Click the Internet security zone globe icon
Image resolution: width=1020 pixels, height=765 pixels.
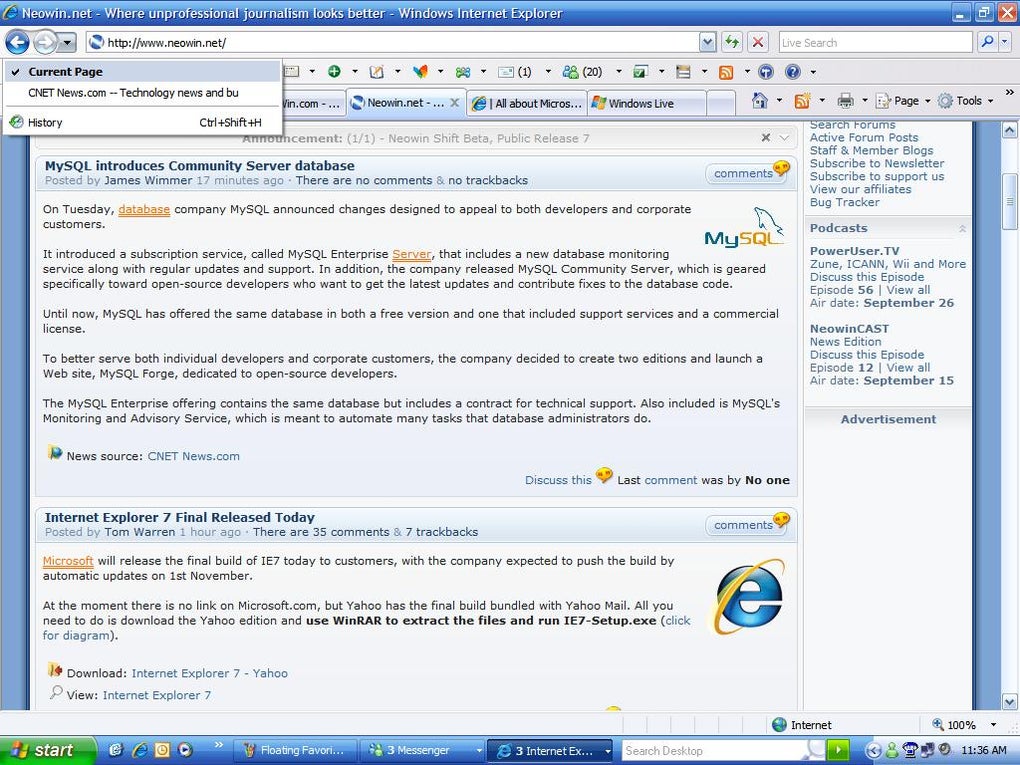(x=779, y=725)
